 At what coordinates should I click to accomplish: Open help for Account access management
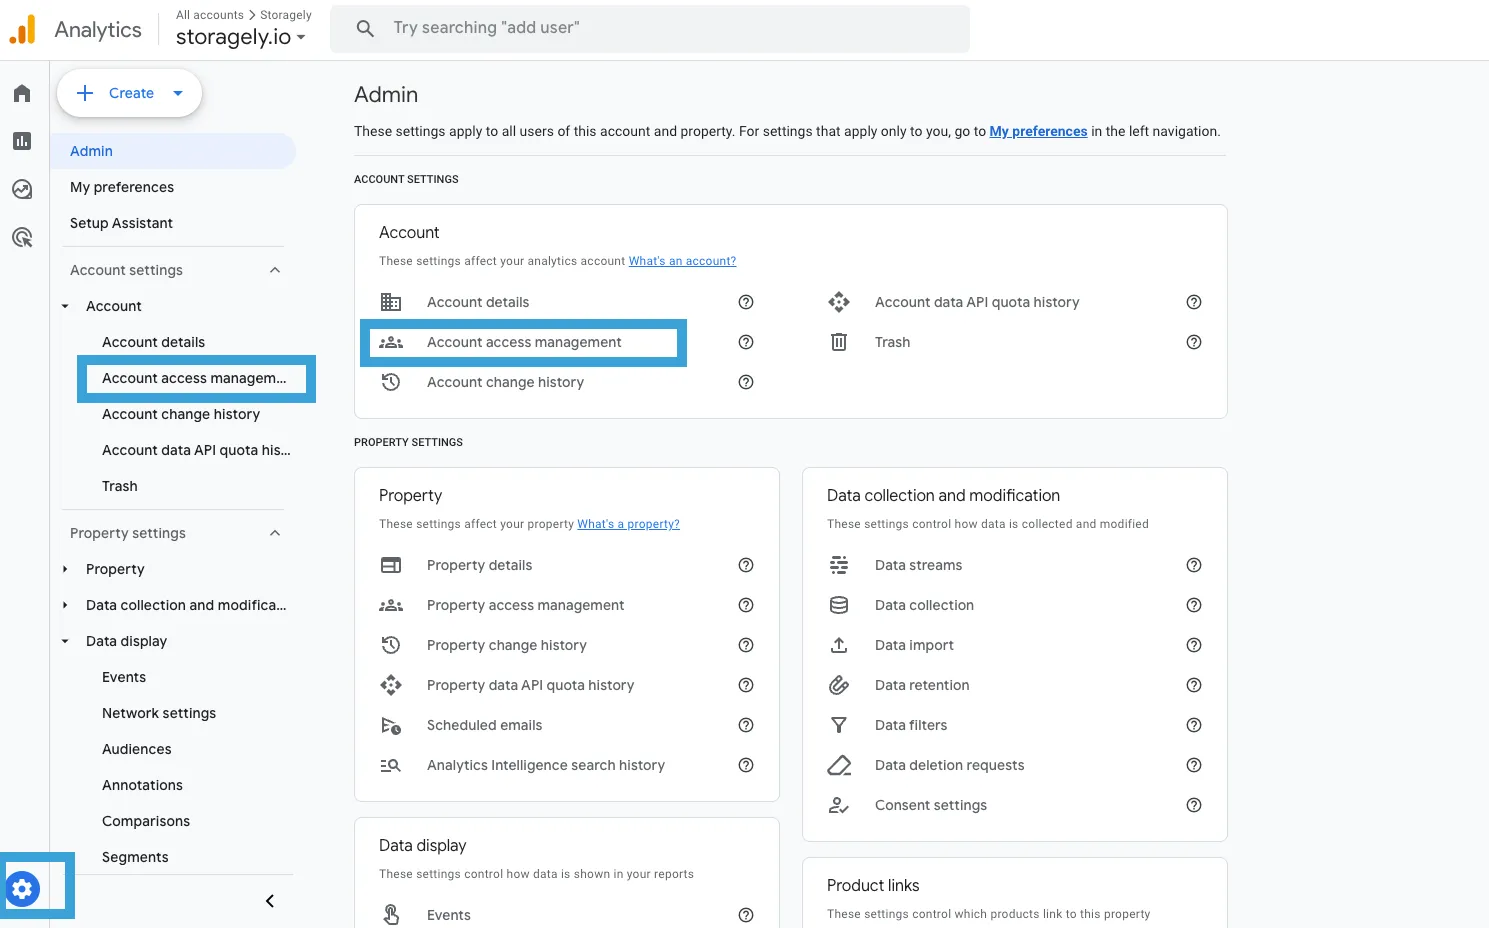[746, 342]
